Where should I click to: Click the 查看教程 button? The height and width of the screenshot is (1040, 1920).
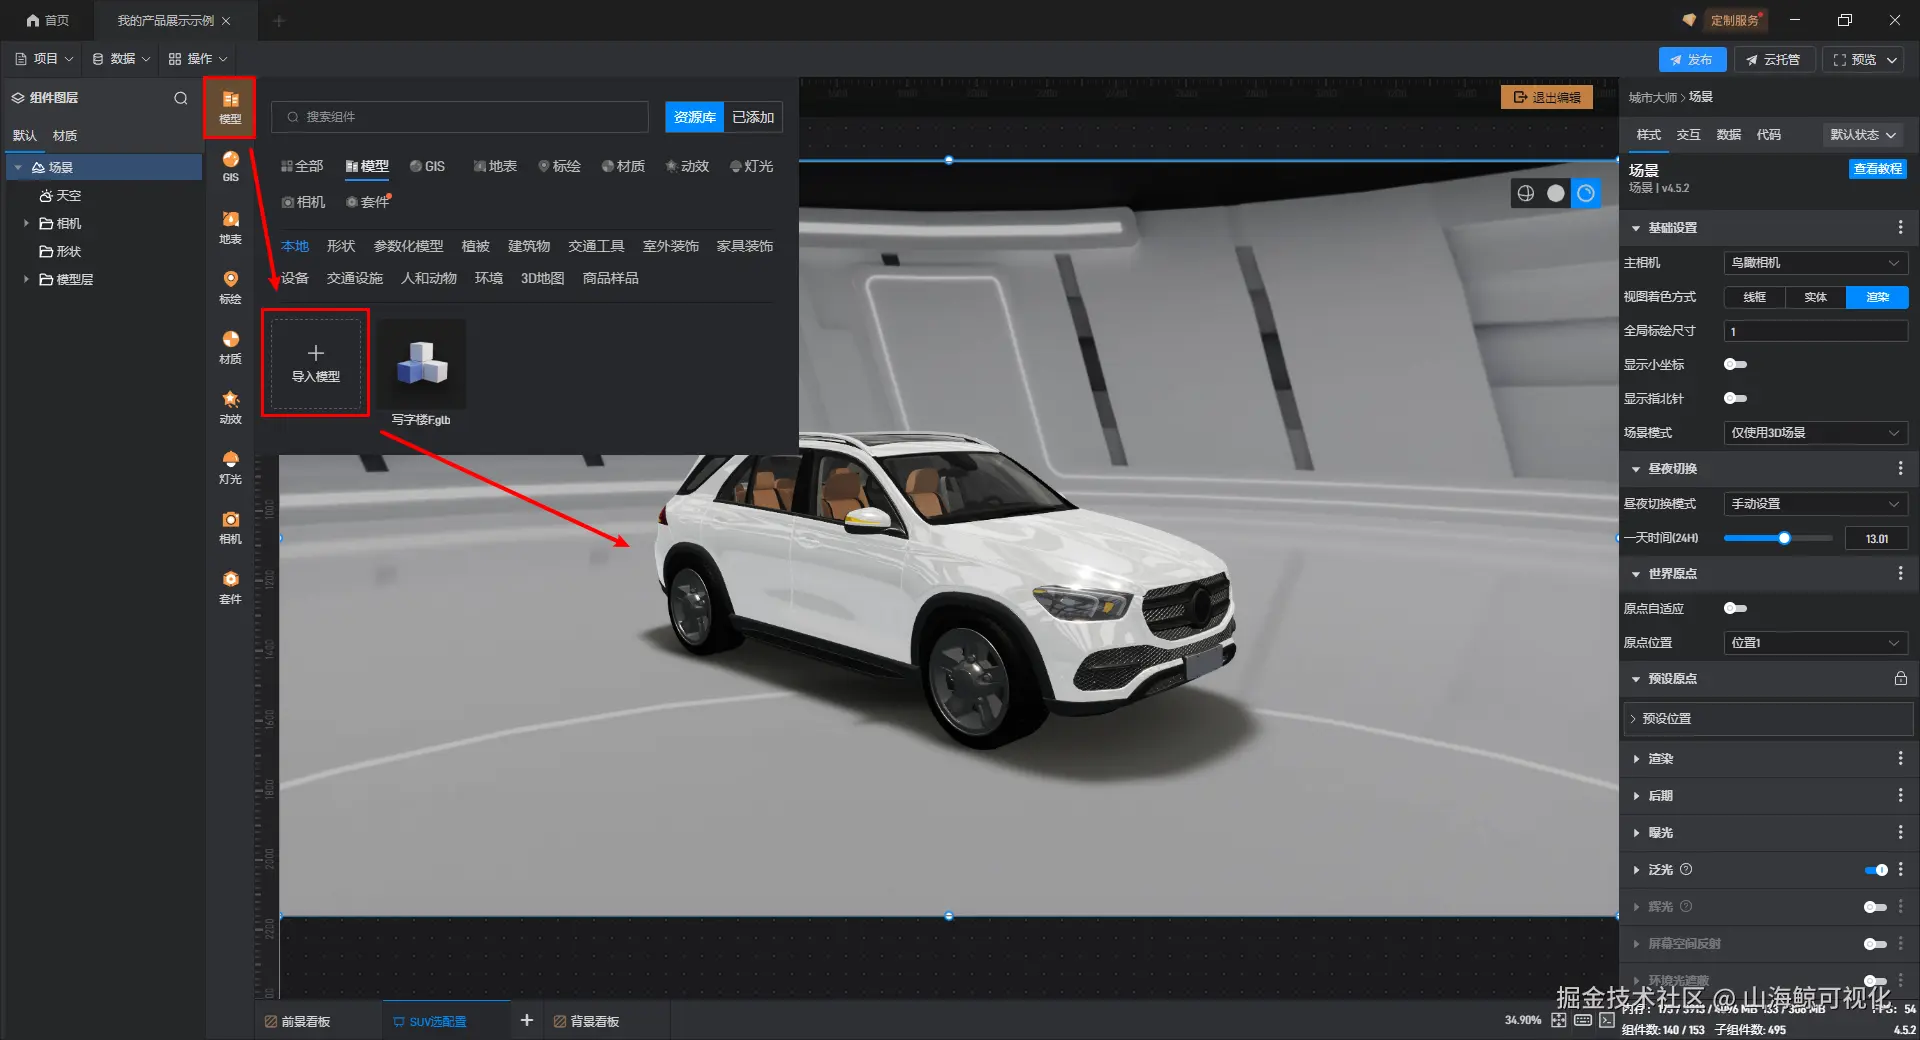[x=1878, y=169]
